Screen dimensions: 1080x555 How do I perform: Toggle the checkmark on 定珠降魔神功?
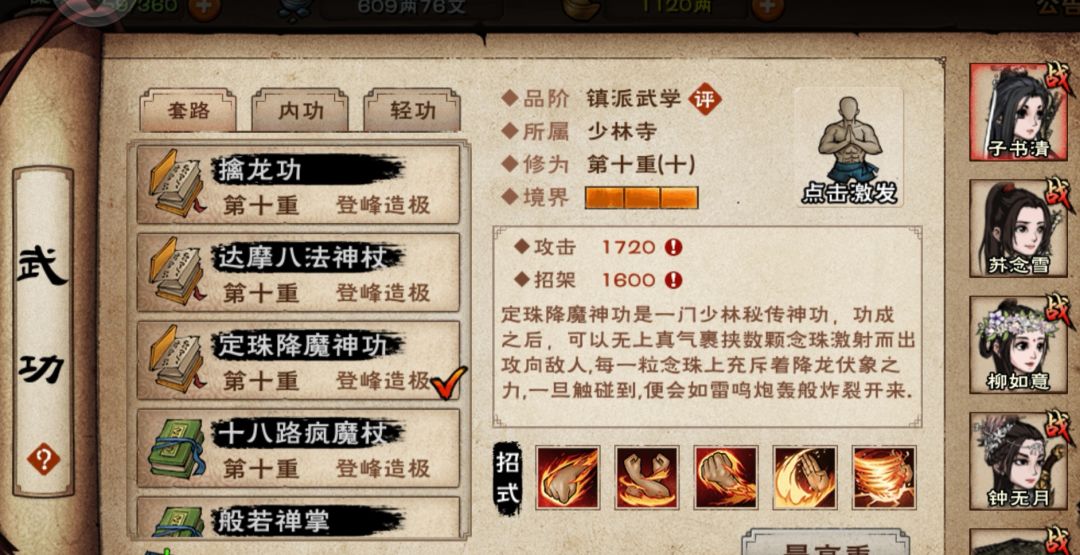coord(448,382)
